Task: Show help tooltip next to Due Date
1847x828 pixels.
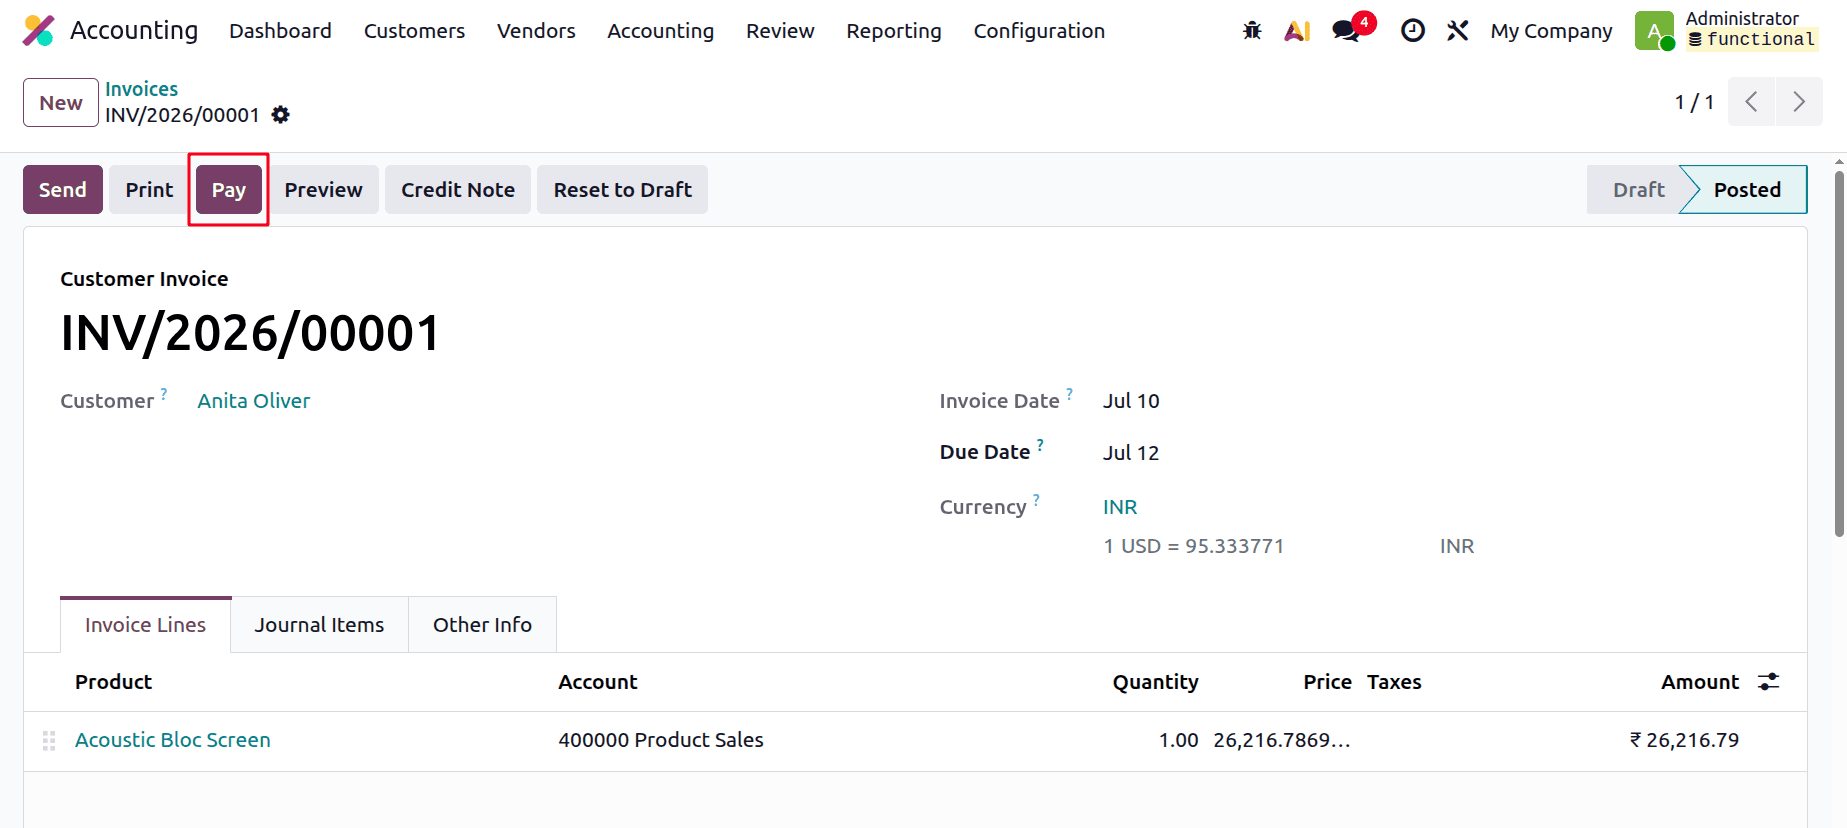Action: pos(1040,444)
